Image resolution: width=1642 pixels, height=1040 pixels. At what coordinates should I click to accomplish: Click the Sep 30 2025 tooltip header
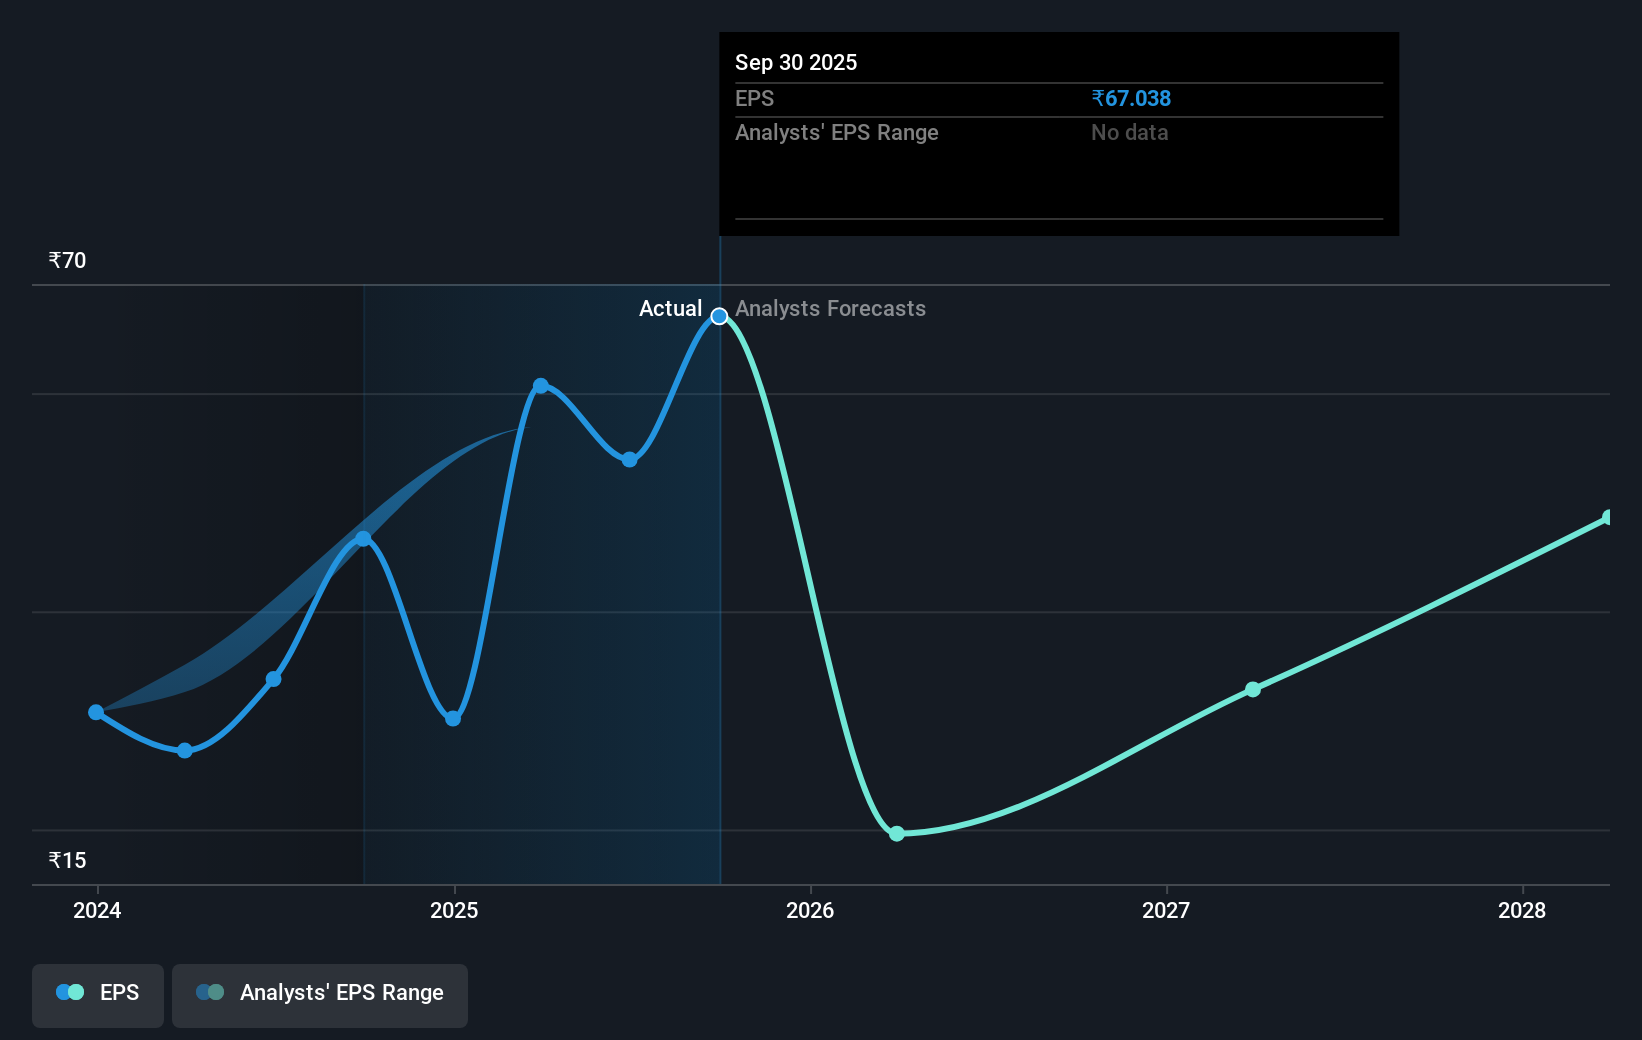pyautogui.click(x=795, y=62)
